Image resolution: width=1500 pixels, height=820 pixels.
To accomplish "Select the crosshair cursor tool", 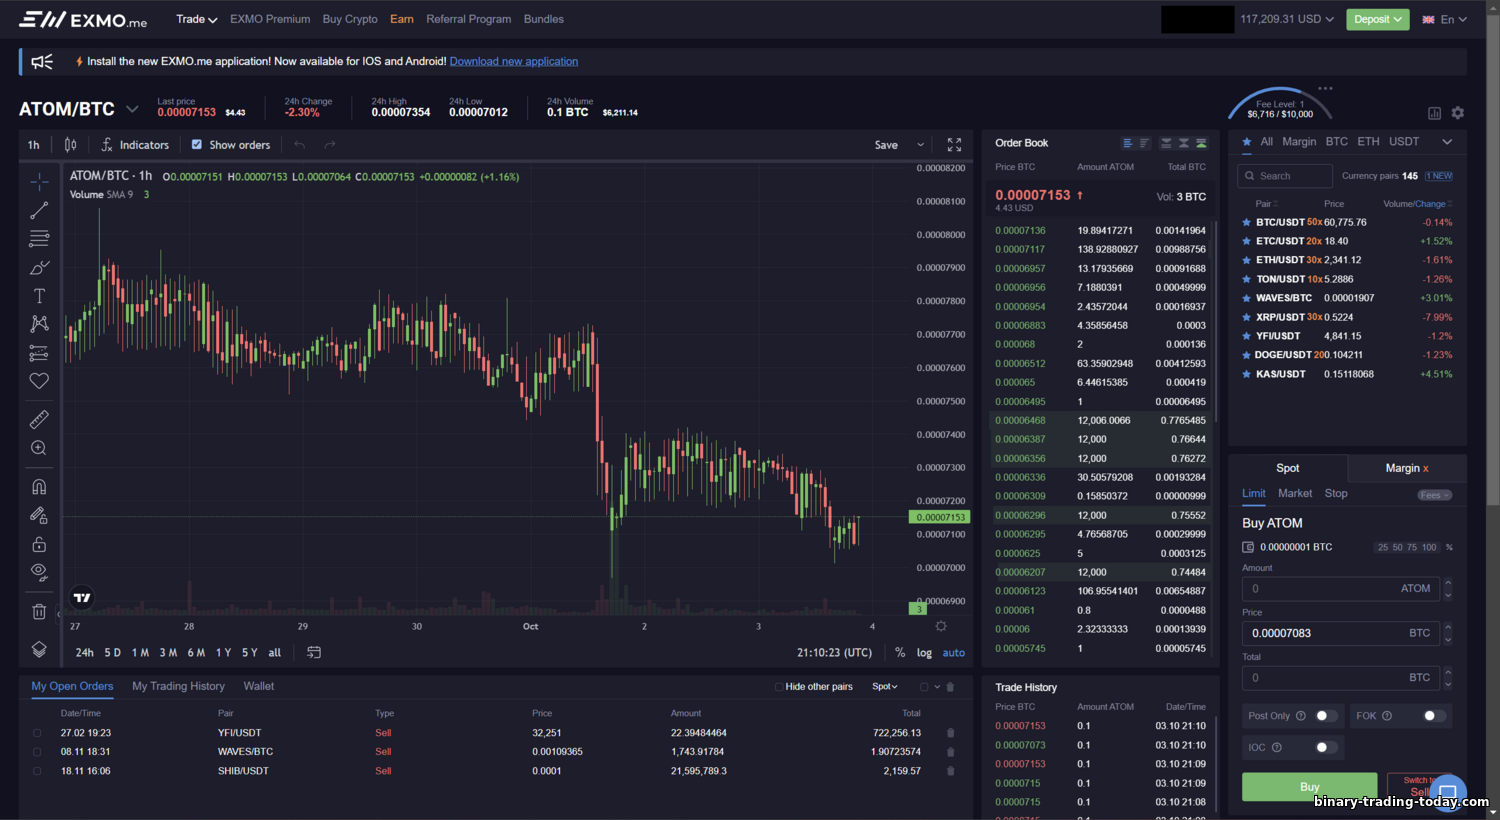I will click(39, 181).
